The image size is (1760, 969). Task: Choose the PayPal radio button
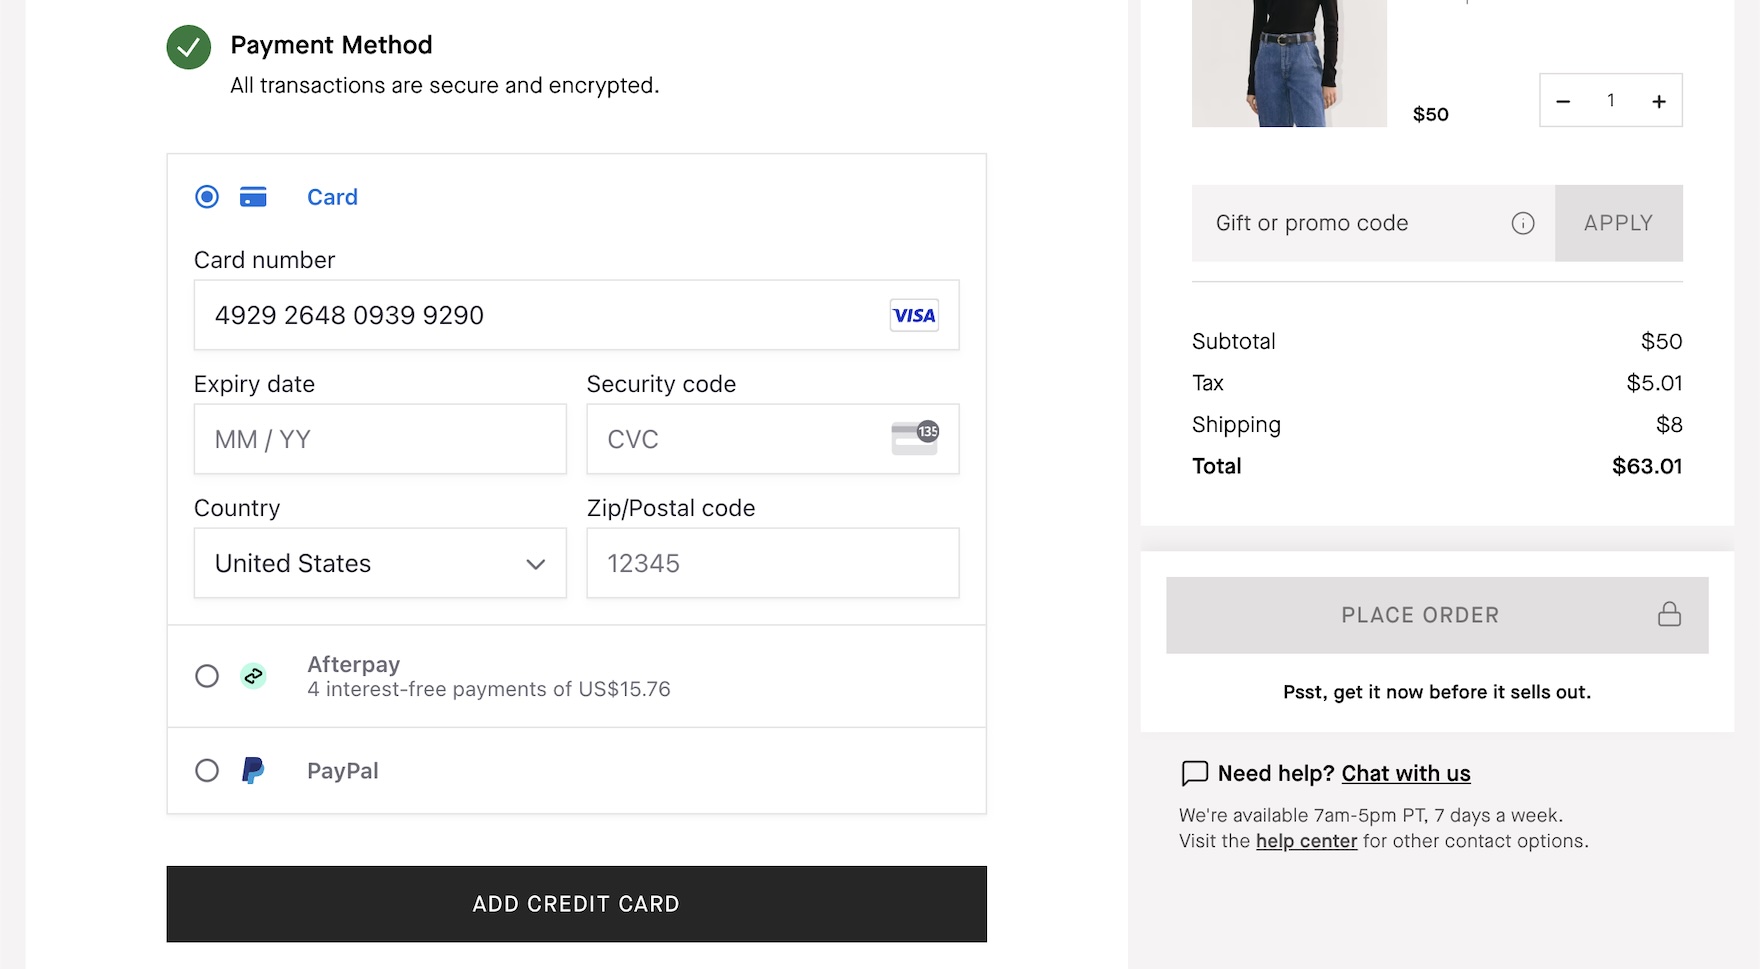pos(207,770)
